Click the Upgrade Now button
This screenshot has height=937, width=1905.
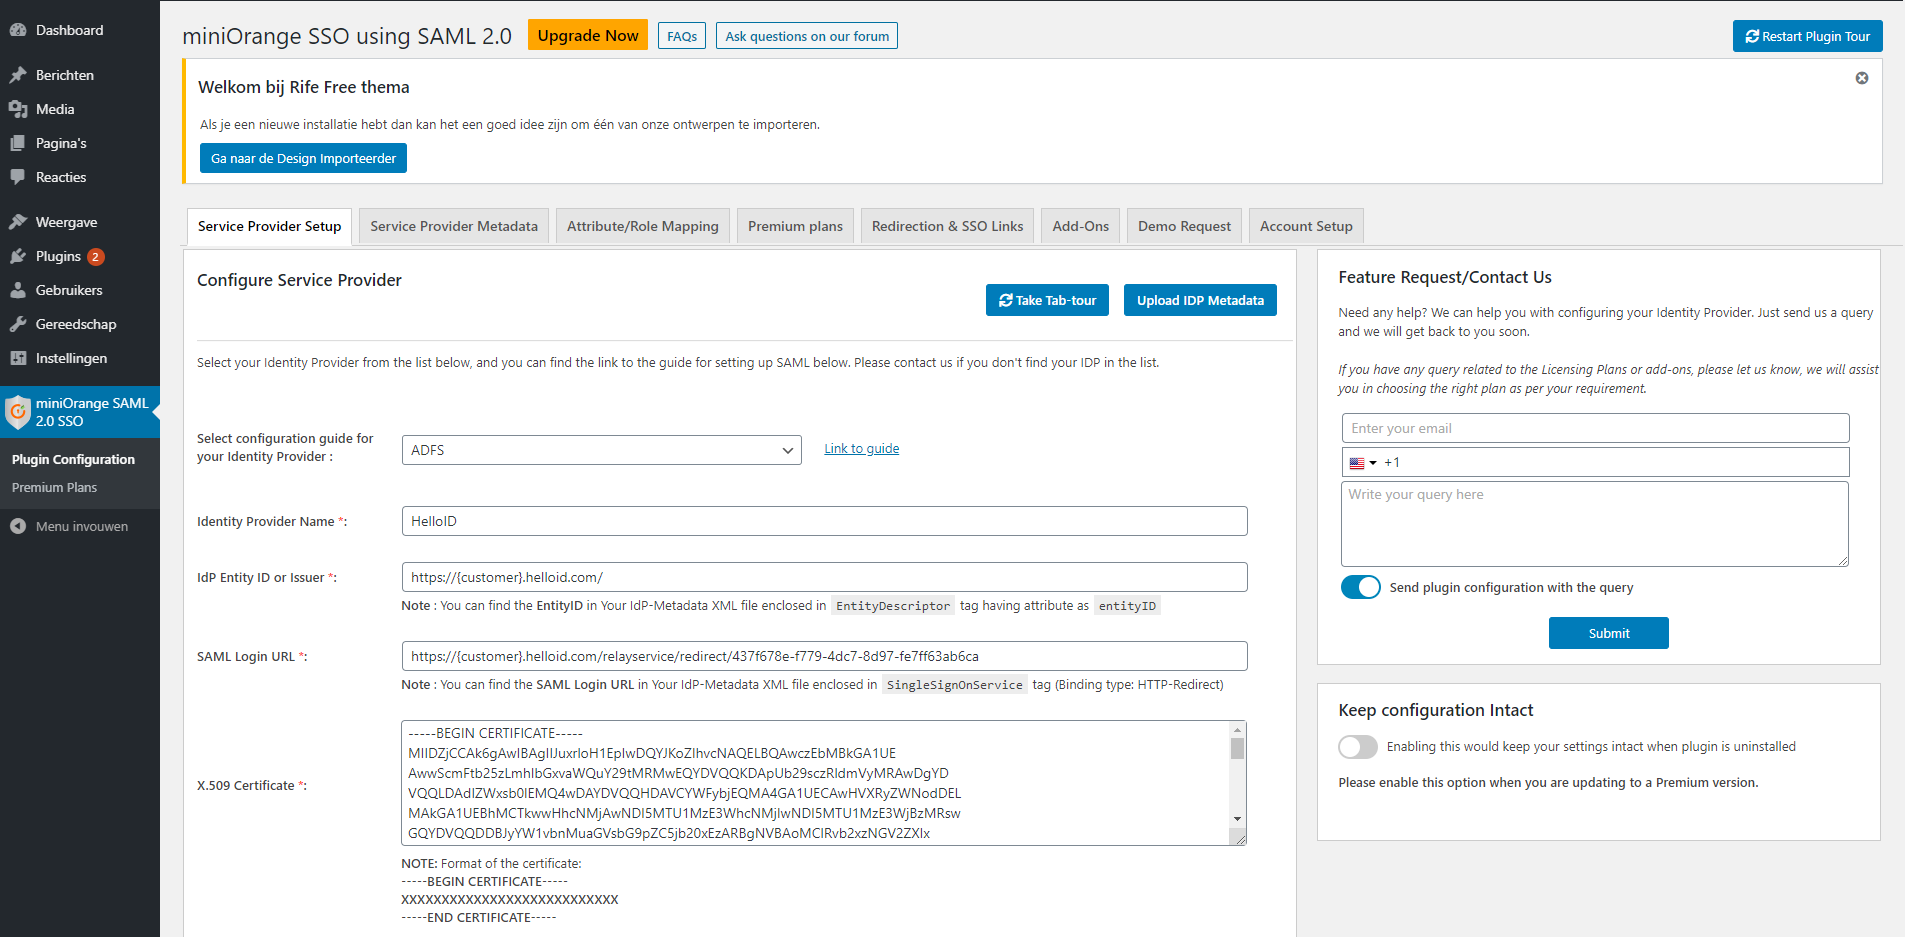588,35
